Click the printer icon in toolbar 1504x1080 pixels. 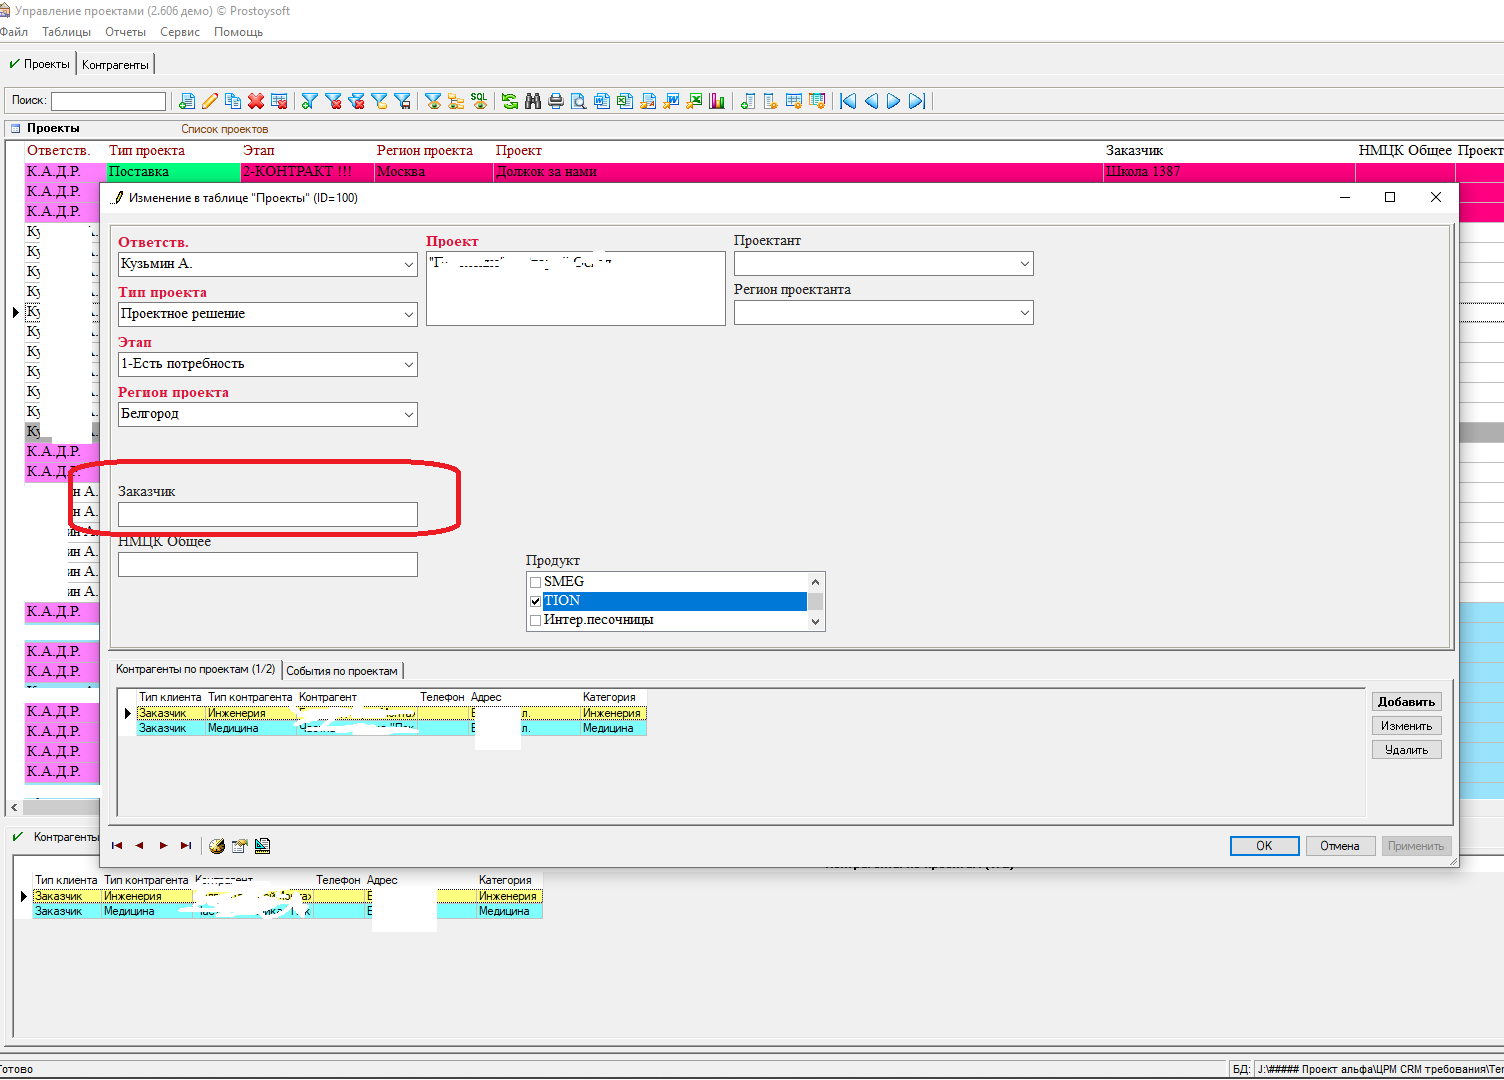click(x=556, y=101)
